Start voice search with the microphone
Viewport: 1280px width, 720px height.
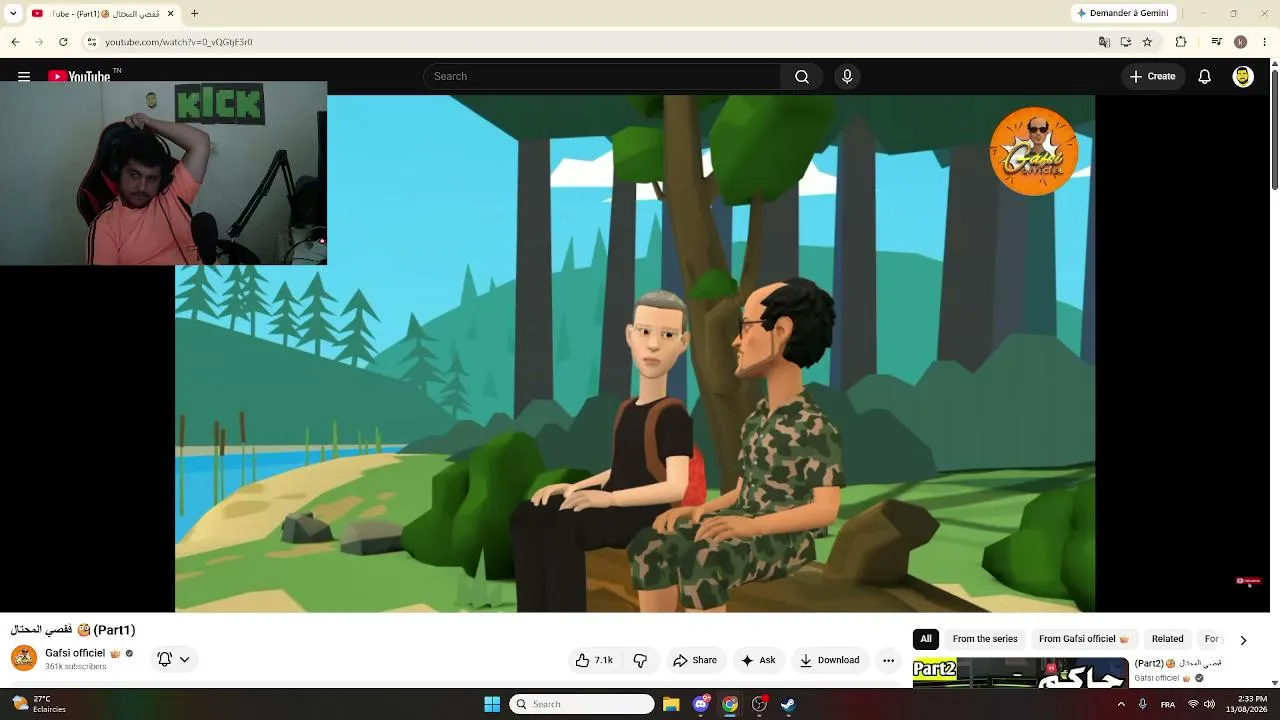847,76
